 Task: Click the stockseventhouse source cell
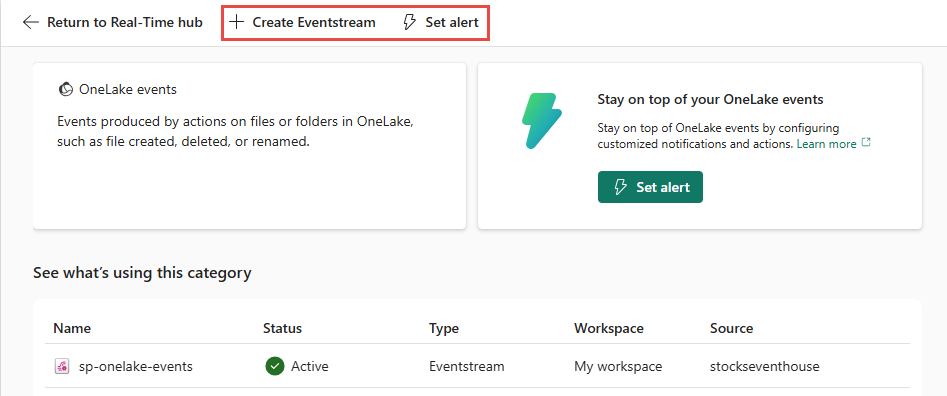[x=765, y=366]
